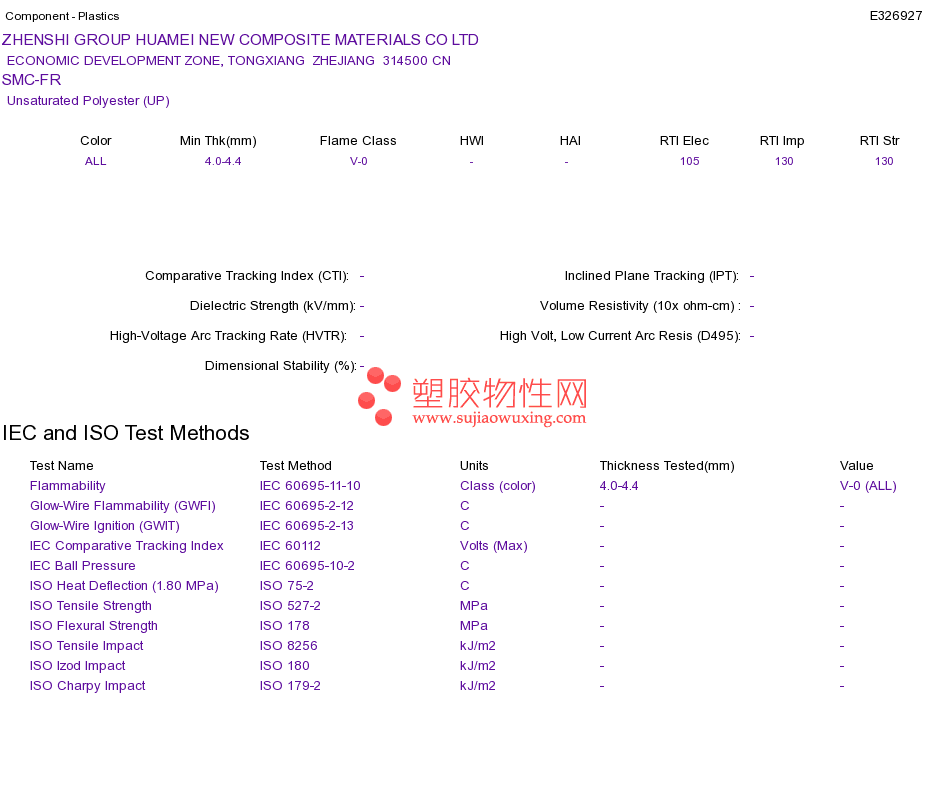The image size is (950, 800).
Task: Open the SMC-FR material designation link
Action: 32,80
